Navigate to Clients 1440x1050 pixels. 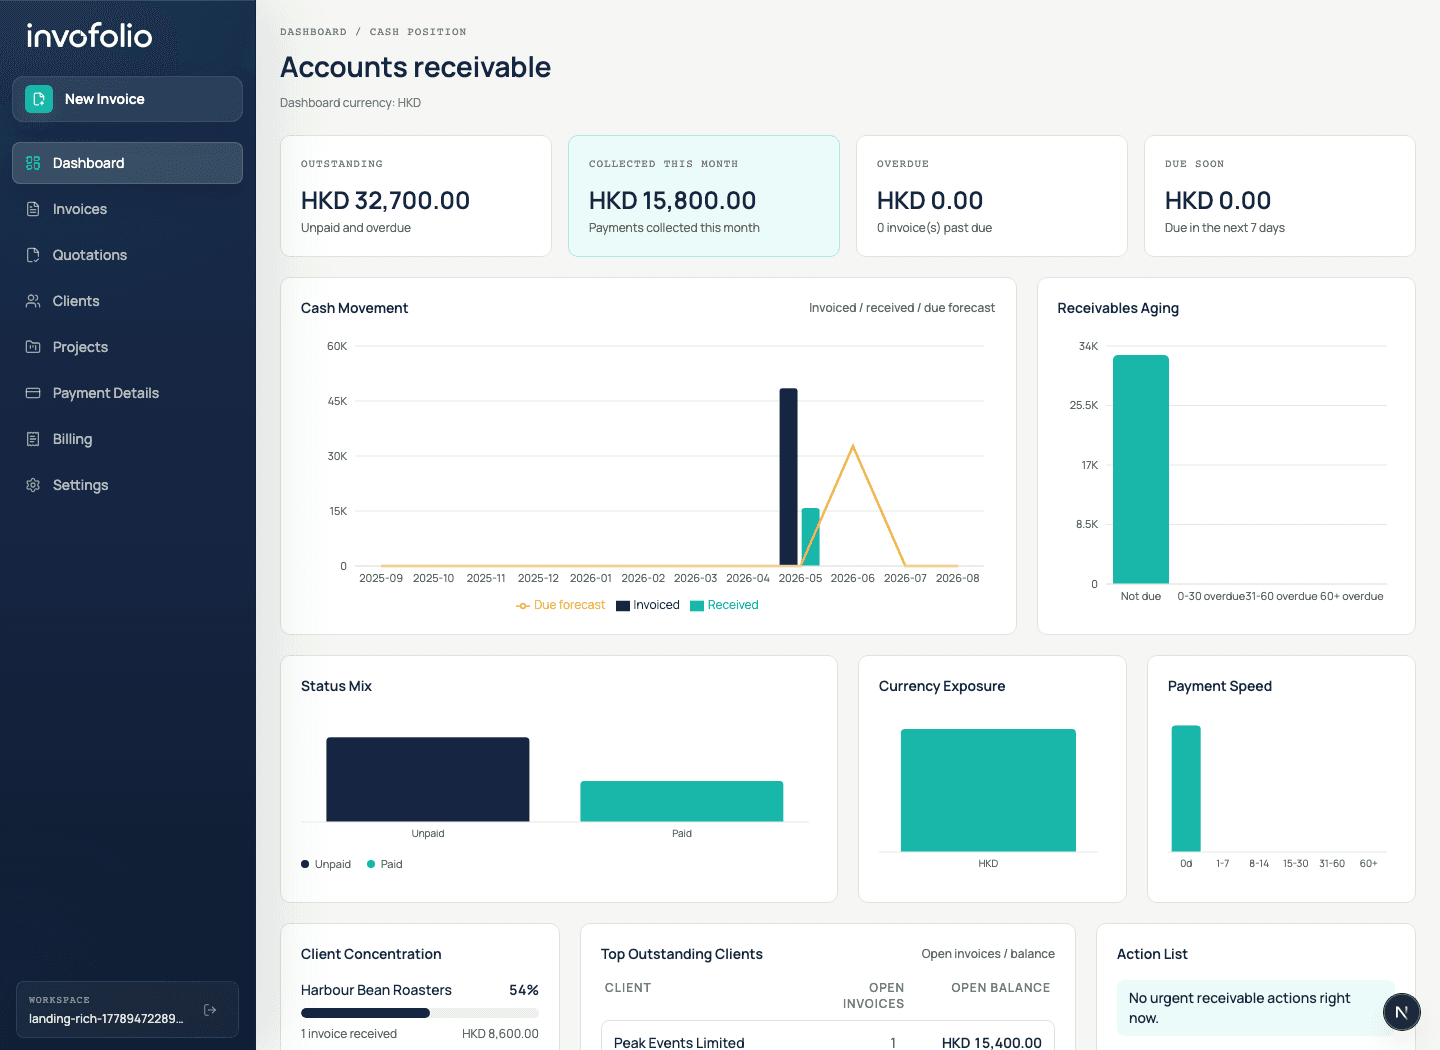[x=127, y=301]
